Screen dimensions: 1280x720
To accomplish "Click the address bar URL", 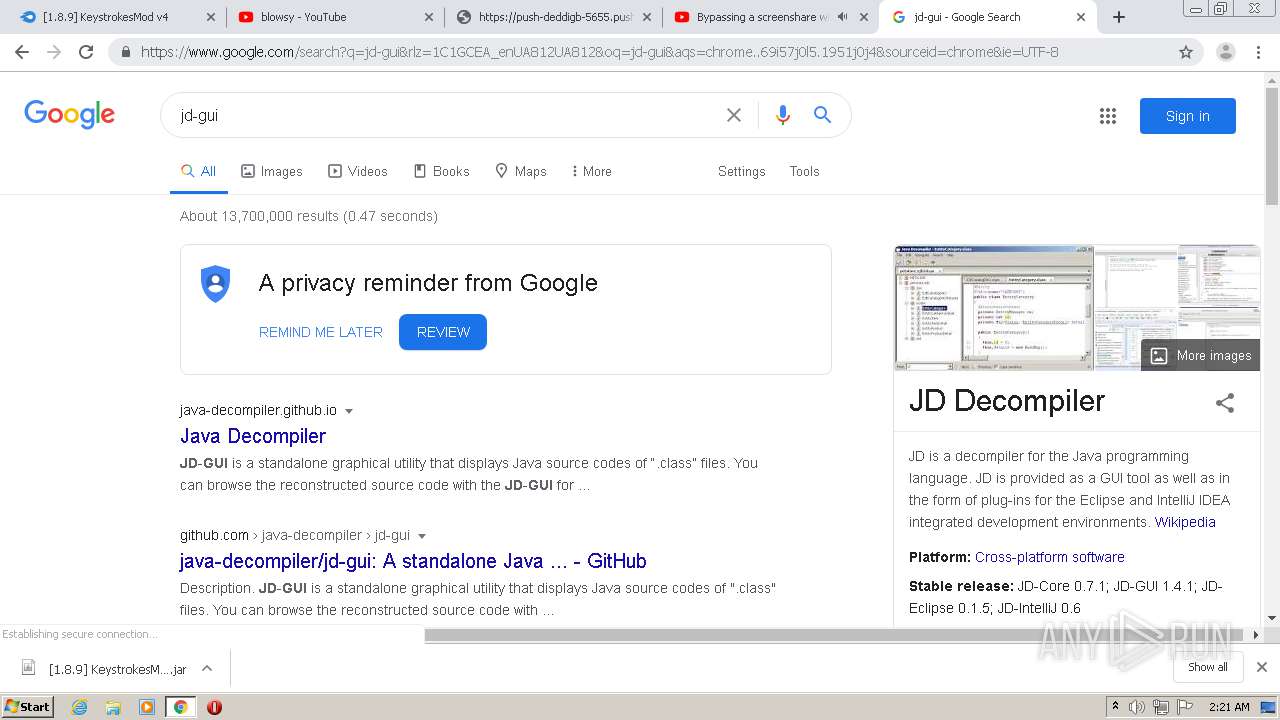I will point(600,52).
